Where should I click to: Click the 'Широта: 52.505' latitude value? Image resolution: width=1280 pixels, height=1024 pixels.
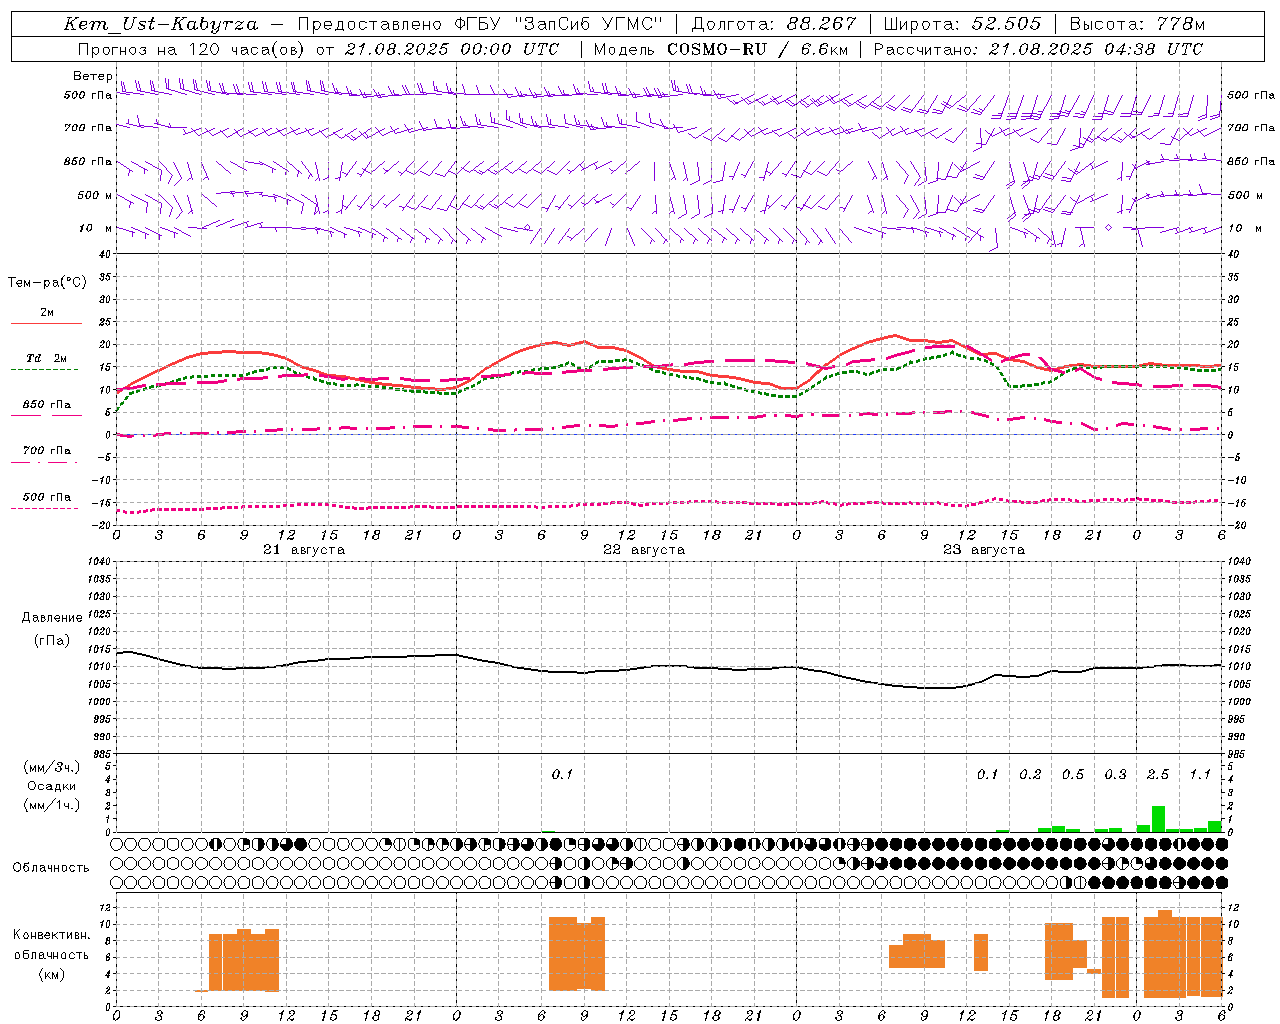[x=962, y=24]
